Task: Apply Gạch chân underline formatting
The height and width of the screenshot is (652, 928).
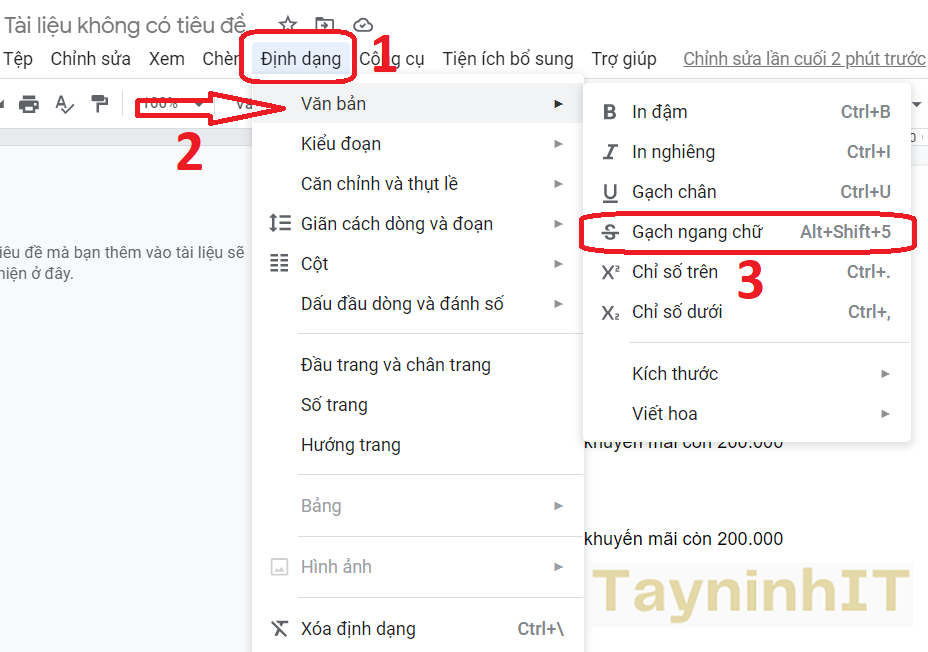Action: point(673,192)
